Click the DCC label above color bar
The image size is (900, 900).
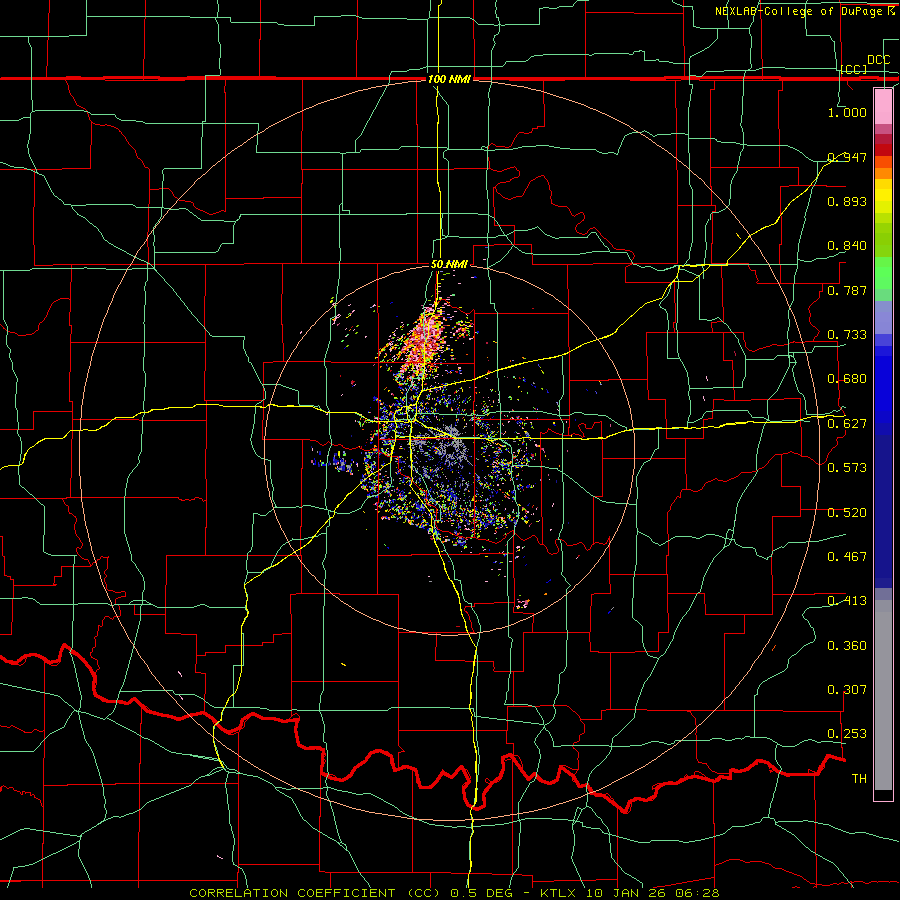pos(878,60)
